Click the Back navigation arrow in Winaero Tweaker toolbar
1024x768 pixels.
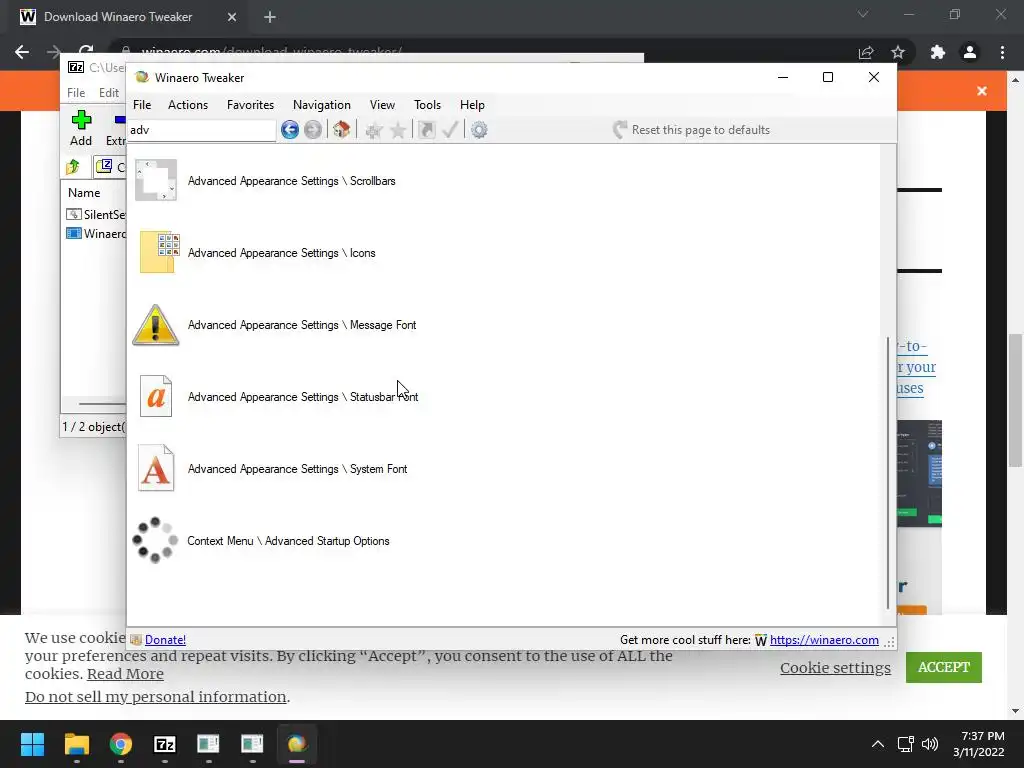tap(290, 130)
